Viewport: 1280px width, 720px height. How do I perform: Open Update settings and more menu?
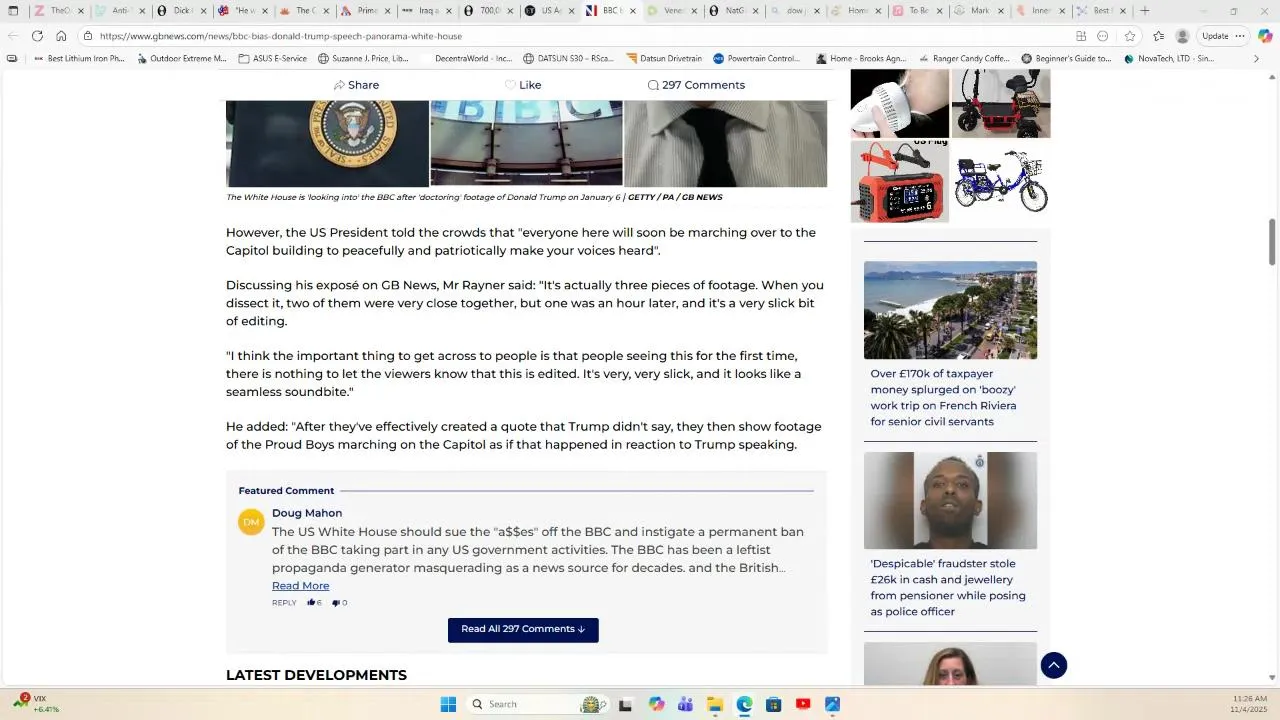pyautogui.click(x=1225, y=36)
